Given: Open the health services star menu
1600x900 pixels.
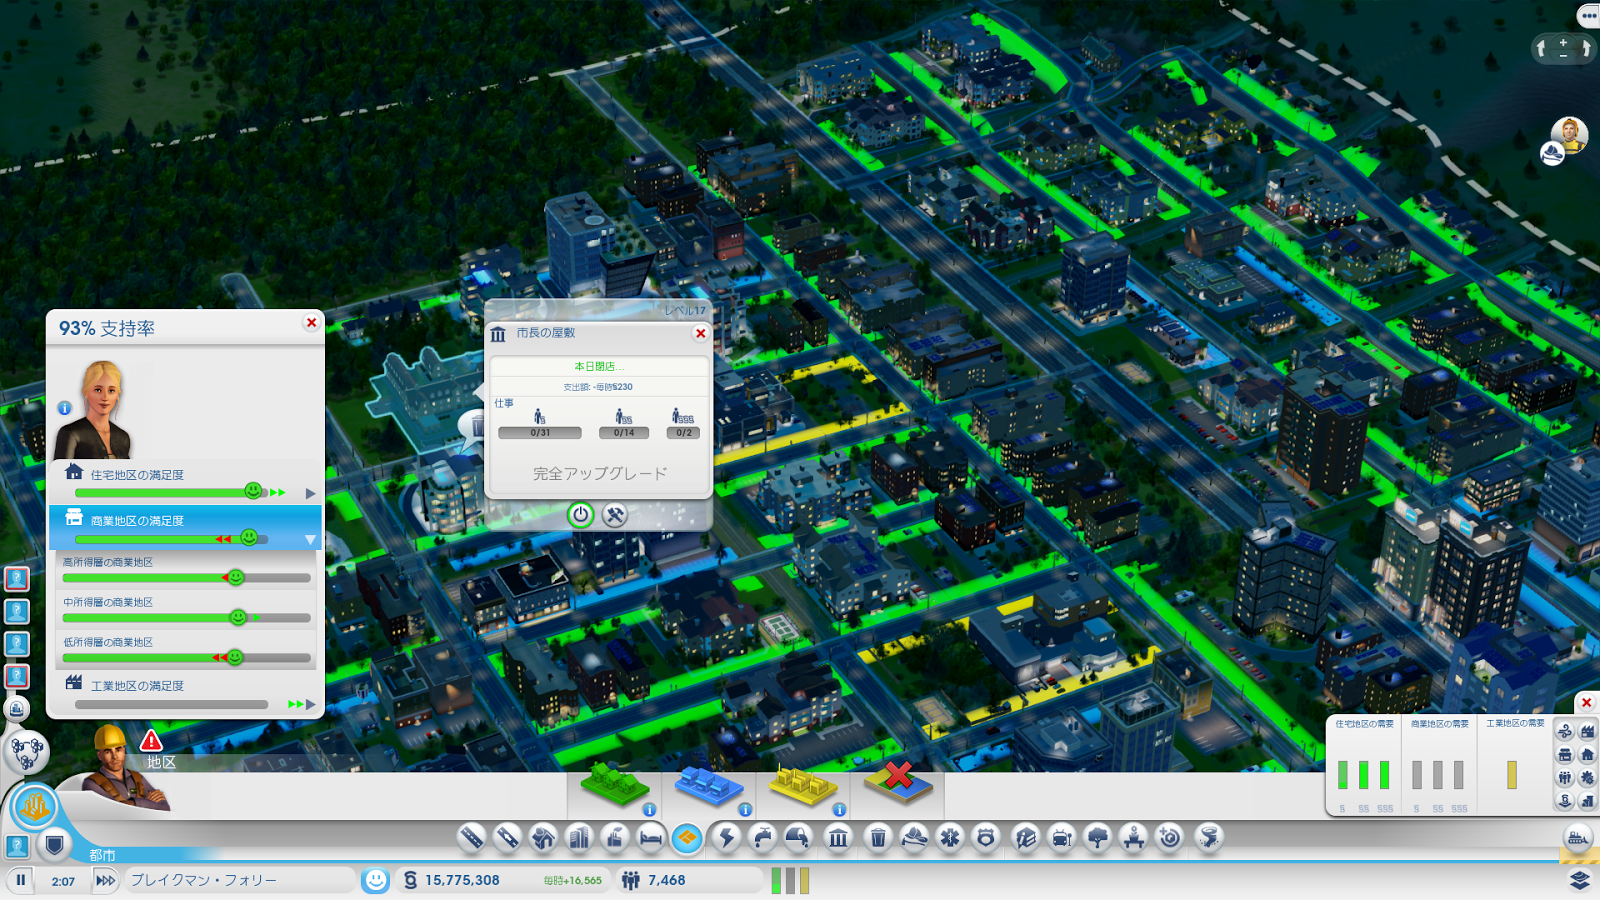Looking at the screenshot, I should coord(950,837).
